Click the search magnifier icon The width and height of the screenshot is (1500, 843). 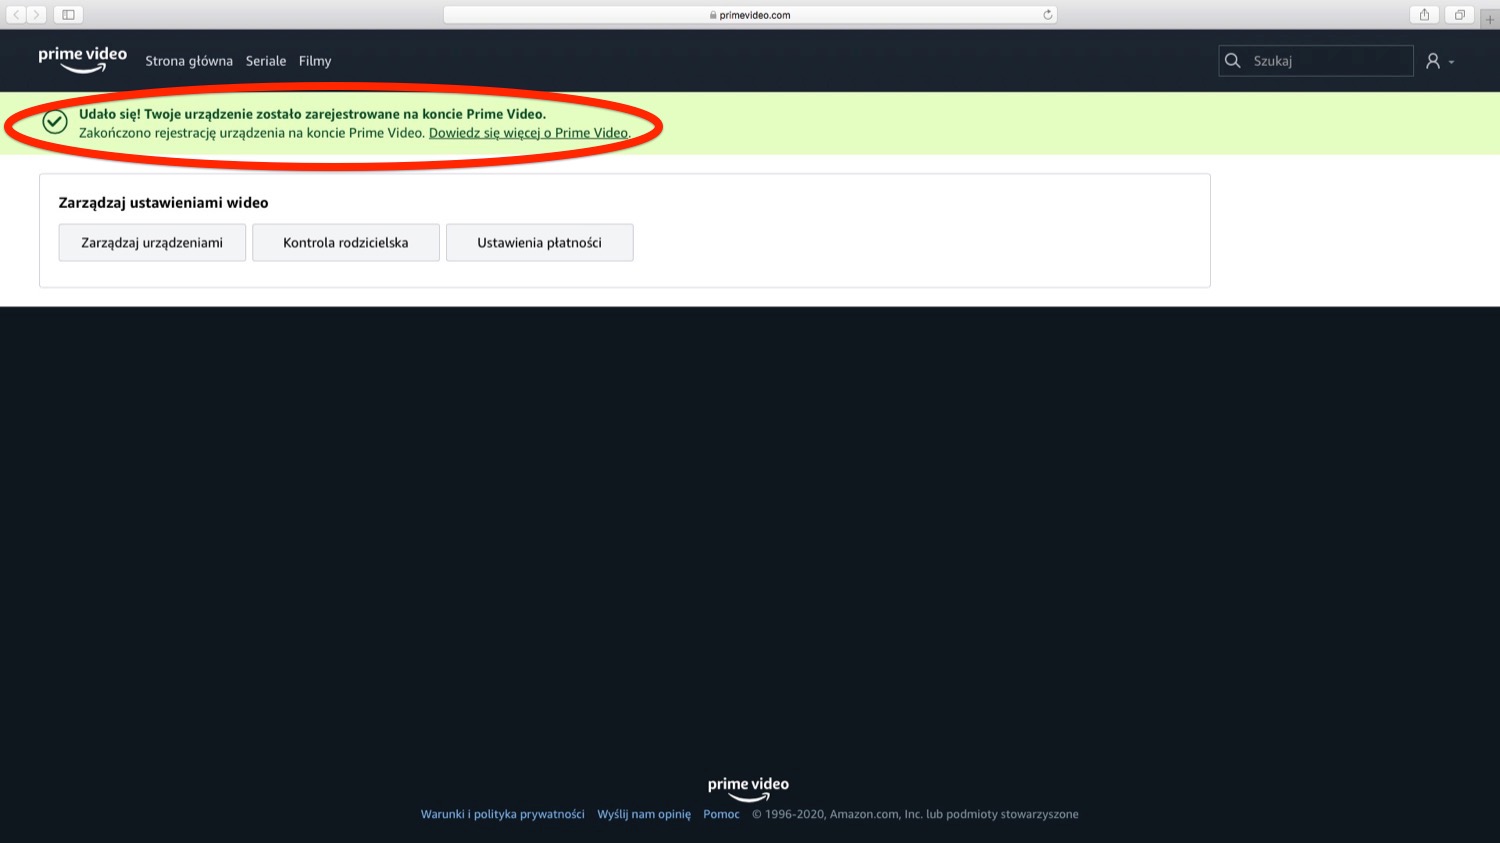click(1233, 61)
